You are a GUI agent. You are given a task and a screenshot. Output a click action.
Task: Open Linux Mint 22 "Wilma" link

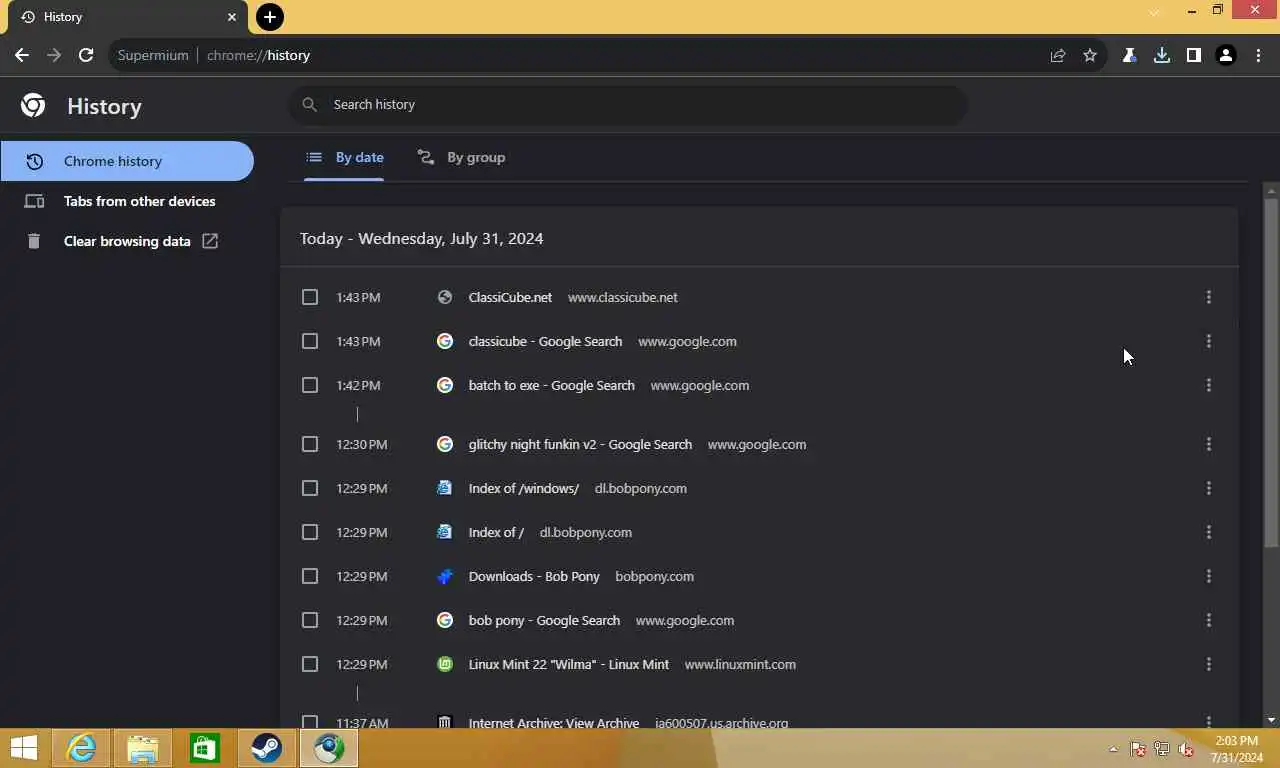pos(568,664)
